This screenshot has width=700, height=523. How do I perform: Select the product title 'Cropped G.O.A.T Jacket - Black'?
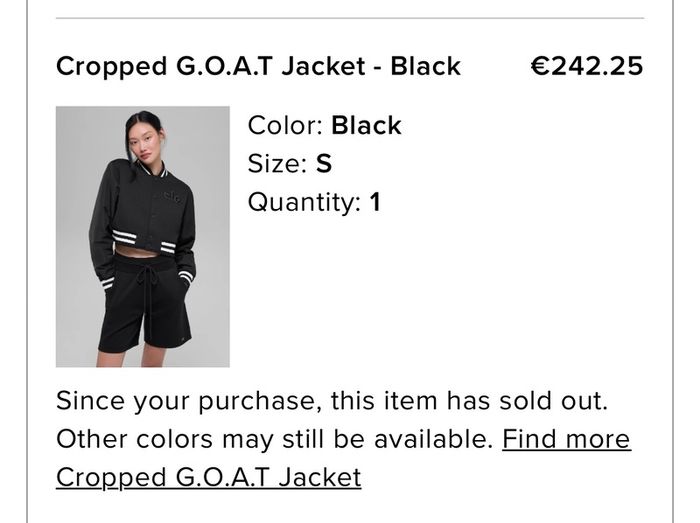(258, 67)
